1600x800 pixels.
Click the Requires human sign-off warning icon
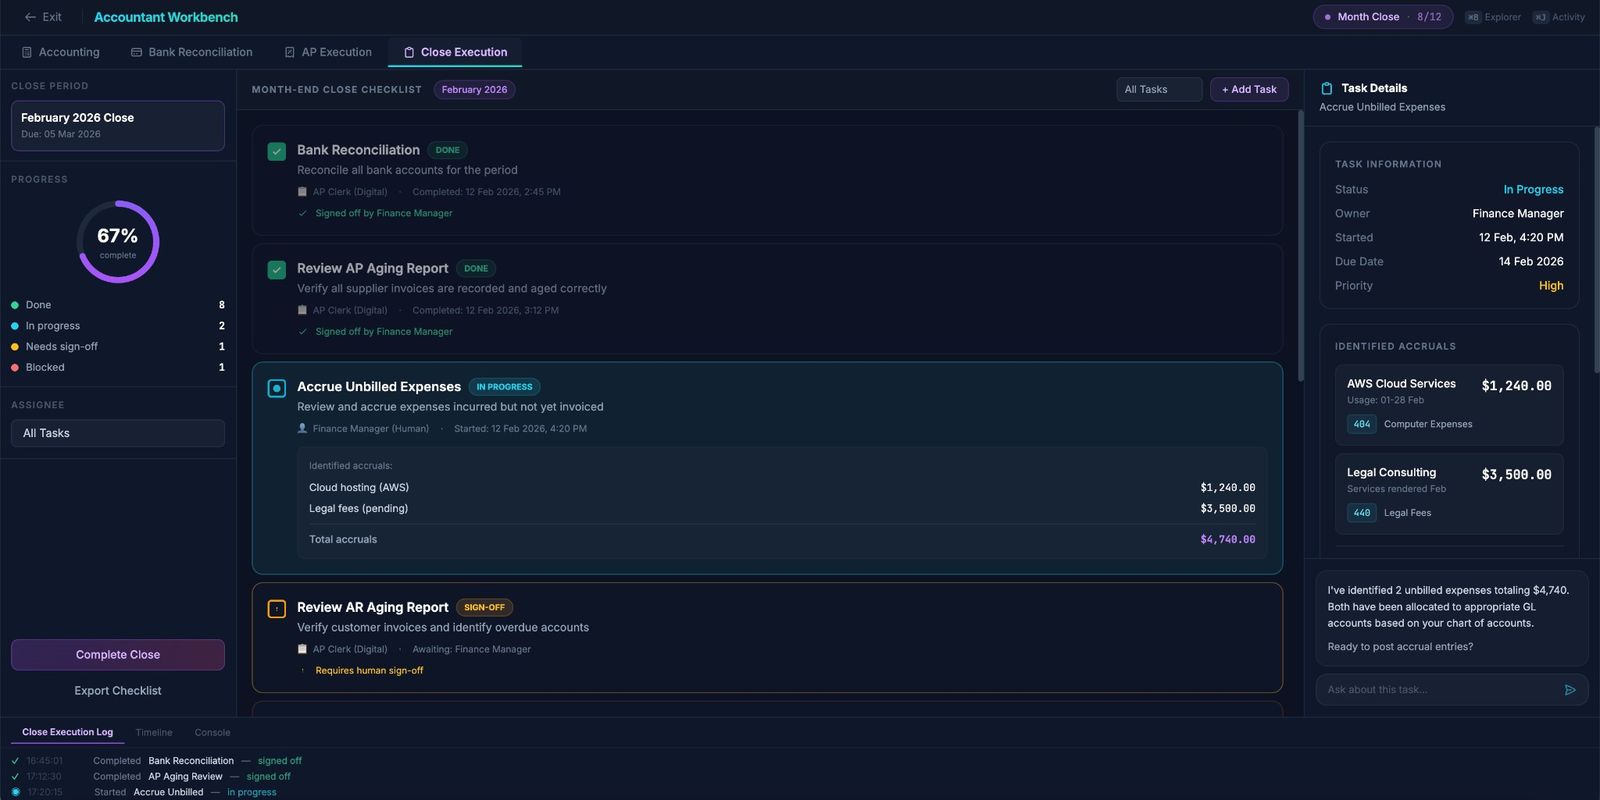(x=302, y=671)
